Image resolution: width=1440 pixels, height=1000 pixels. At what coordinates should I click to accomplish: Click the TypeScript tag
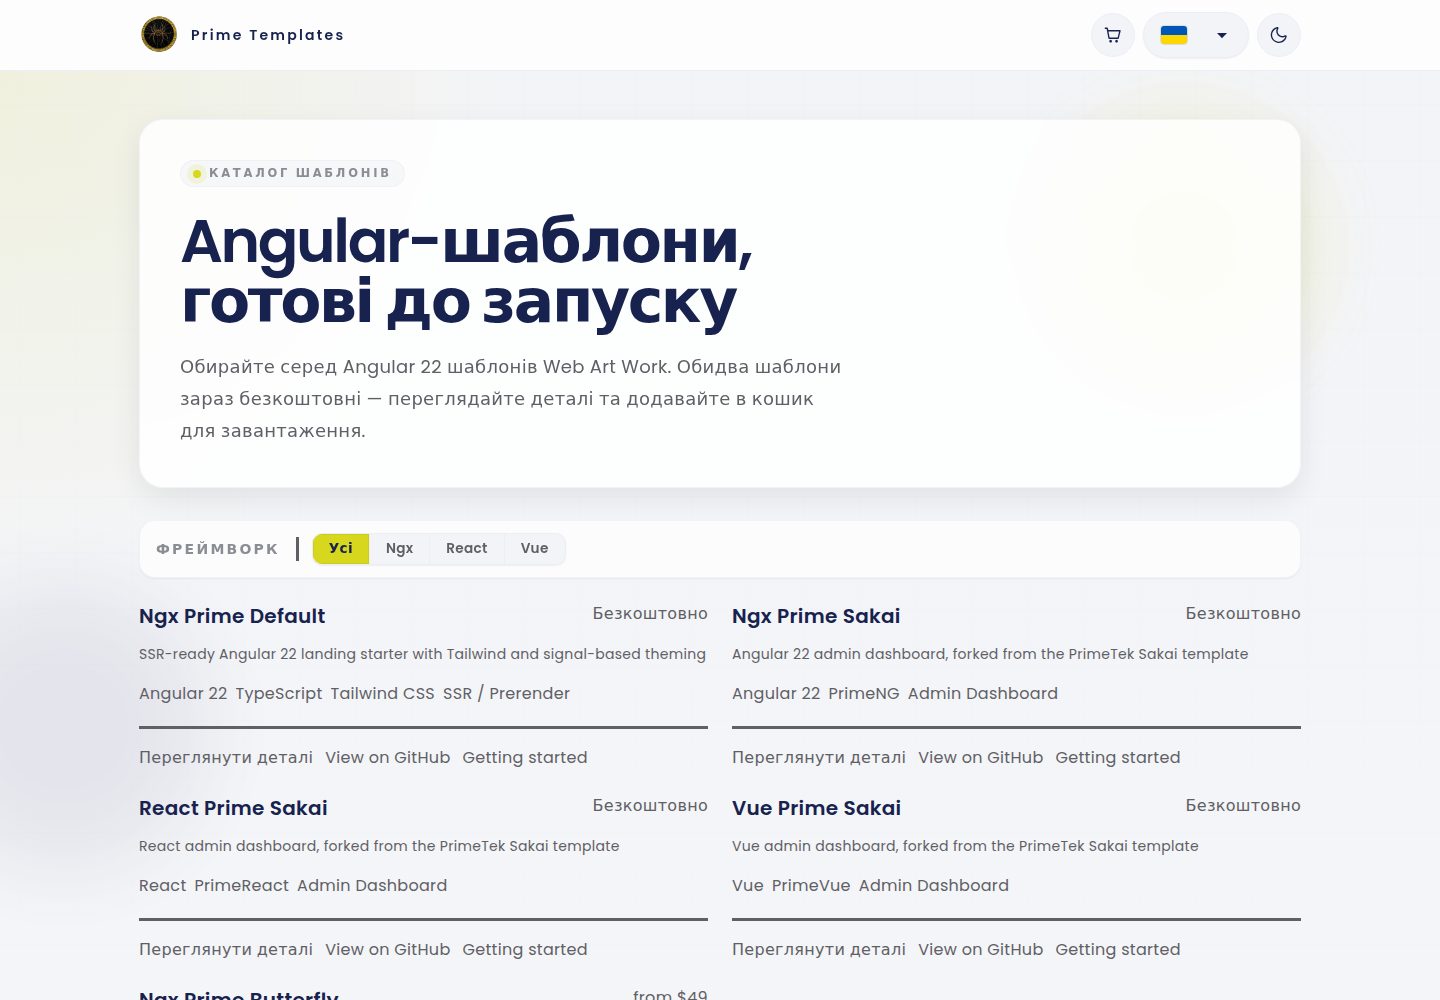click(x=279, y=693)
